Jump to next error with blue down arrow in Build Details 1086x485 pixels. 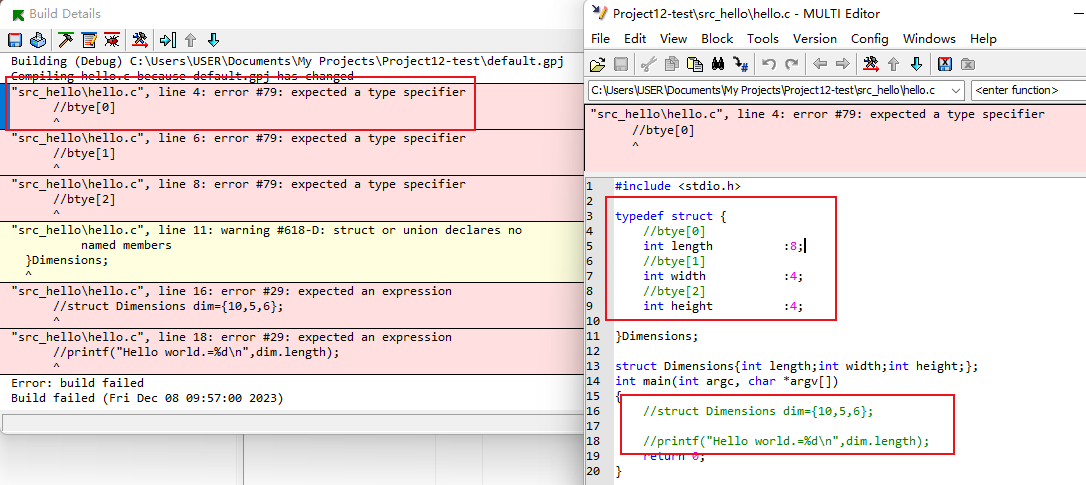213,40
